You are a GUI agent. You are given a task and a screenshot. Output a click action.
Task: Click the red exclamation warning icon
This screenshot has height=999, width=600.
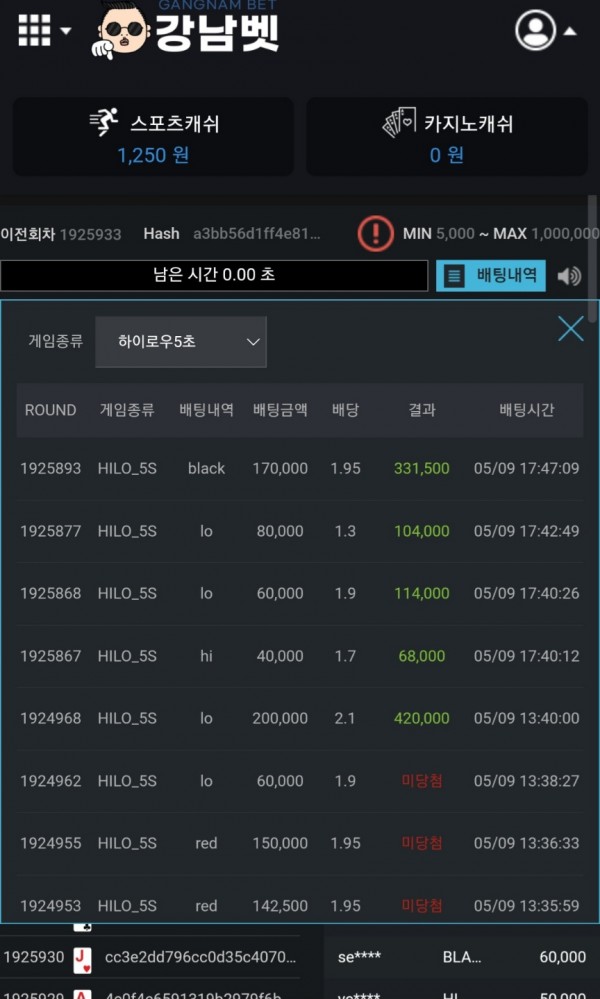click(376, 234)
